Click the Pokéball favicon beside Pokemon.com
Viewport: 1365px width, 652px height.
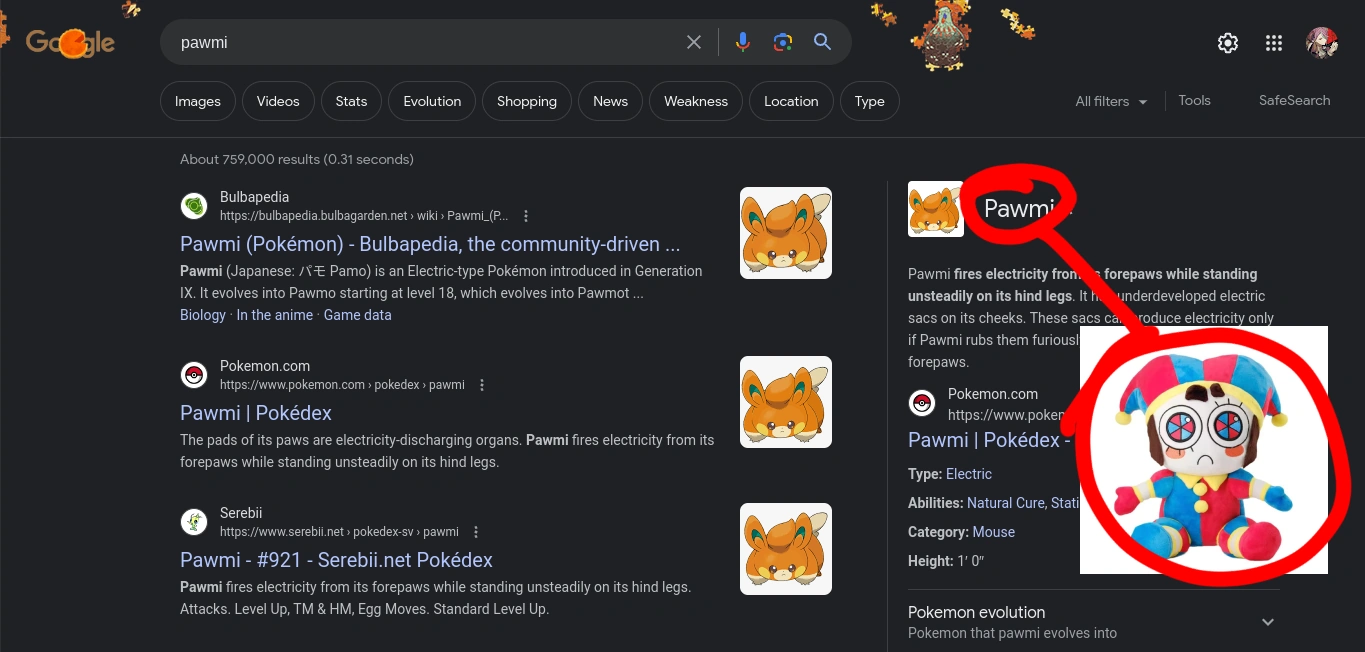(x=194, y=374)
